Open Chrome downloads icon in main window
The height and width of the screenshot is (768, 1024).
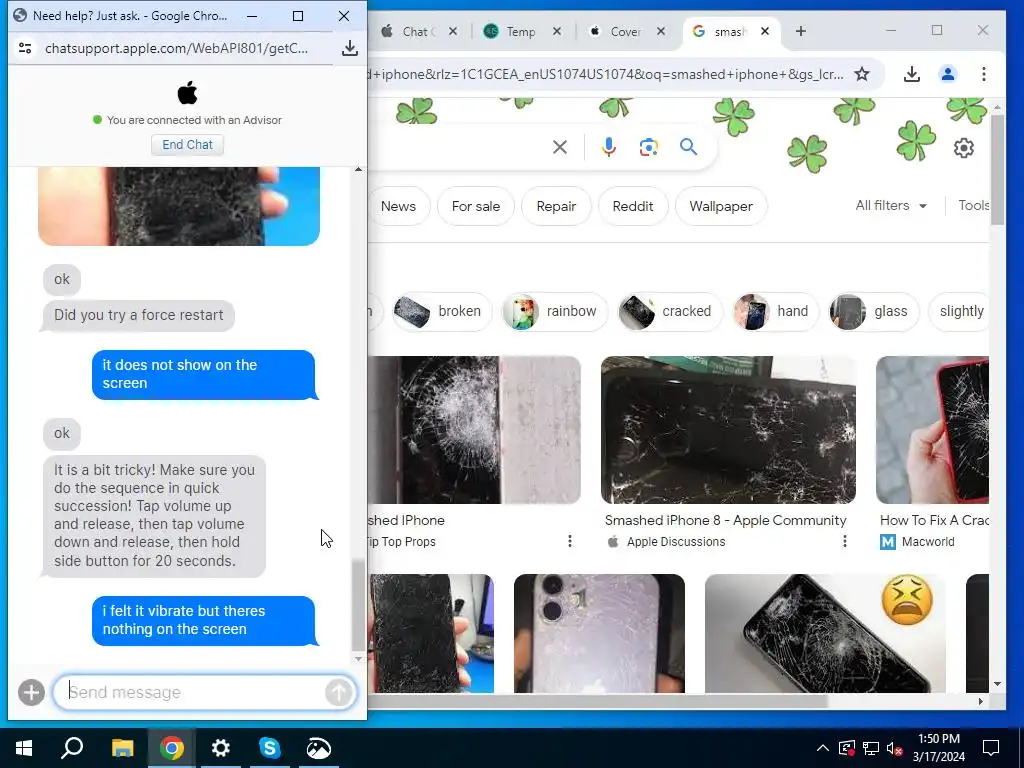point(912,74)
